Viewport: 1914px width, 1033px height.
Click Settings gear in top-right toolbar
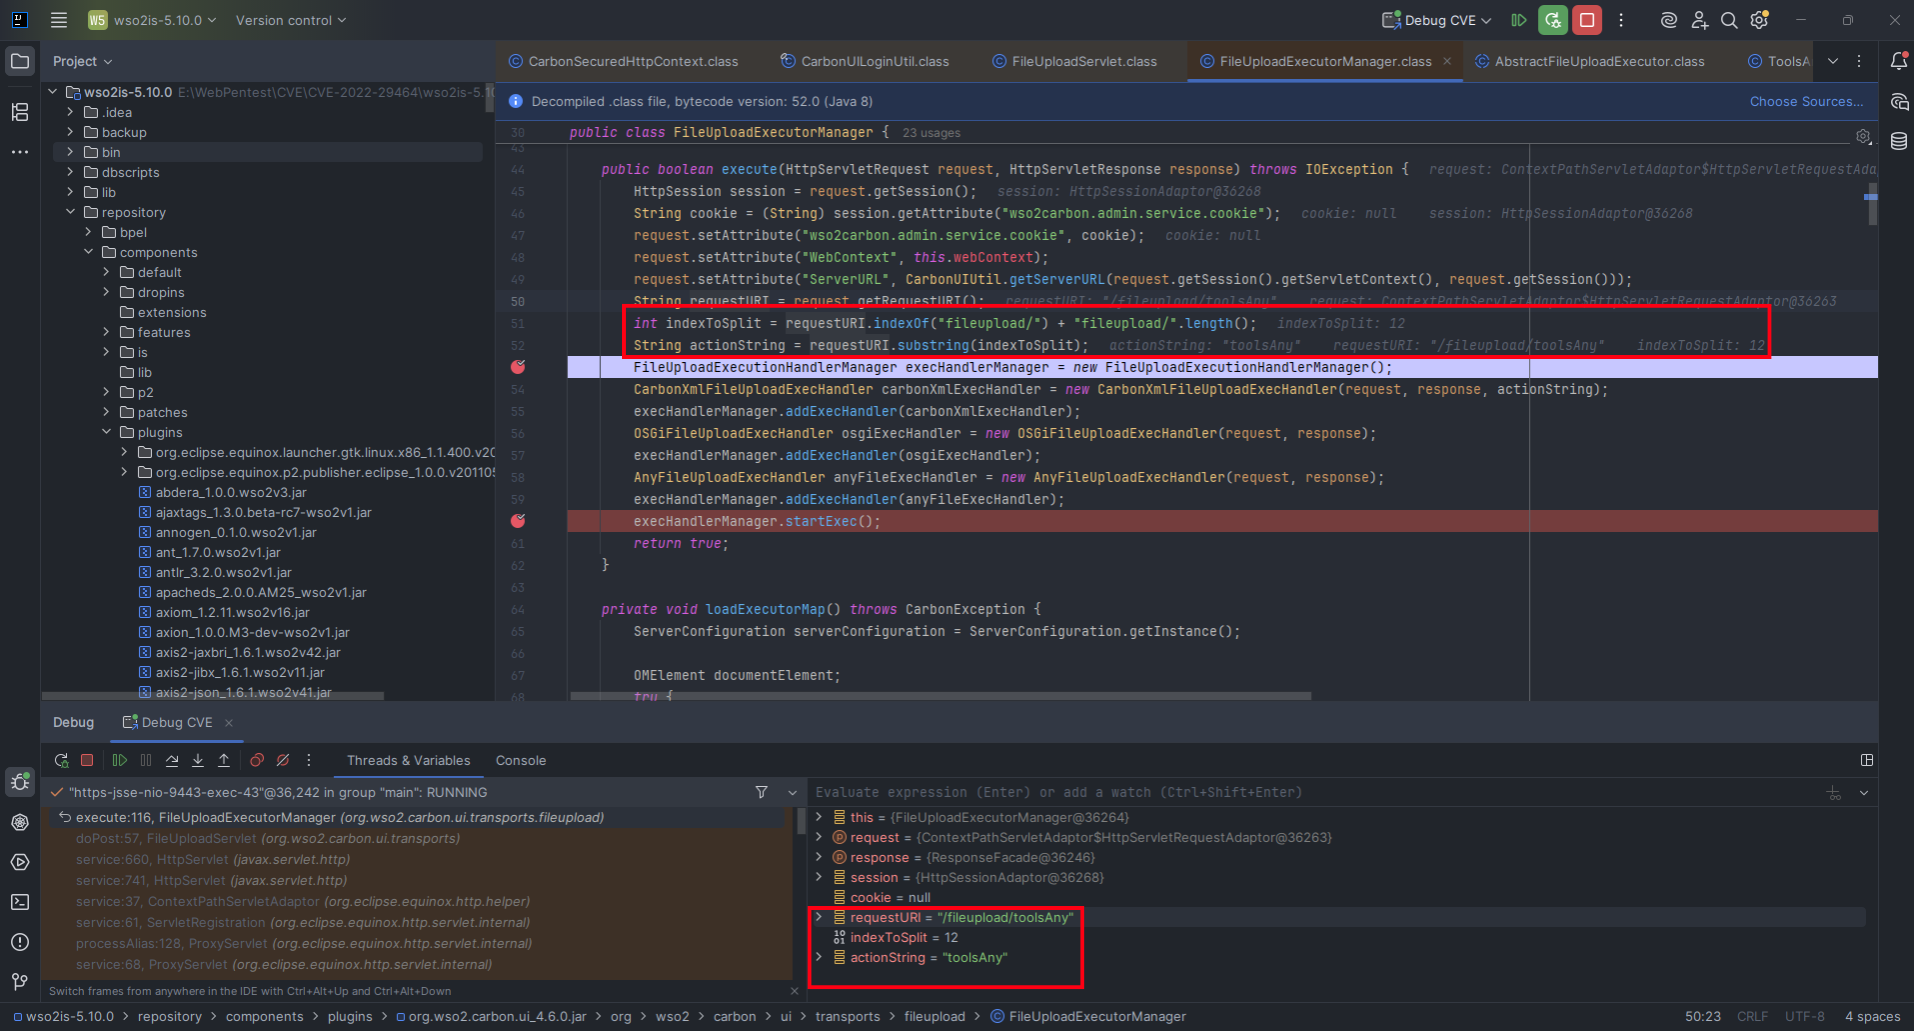pos(1759,20)
